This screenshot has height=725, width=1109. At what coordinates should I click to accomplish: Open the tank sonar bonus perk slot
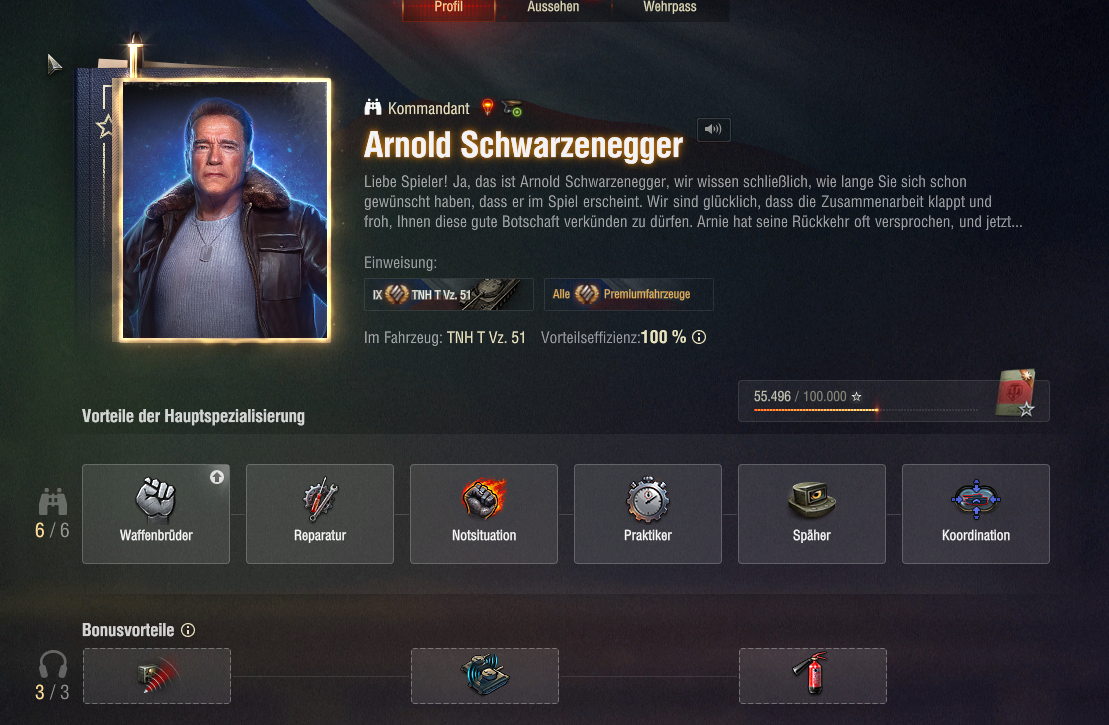point(484,676)
